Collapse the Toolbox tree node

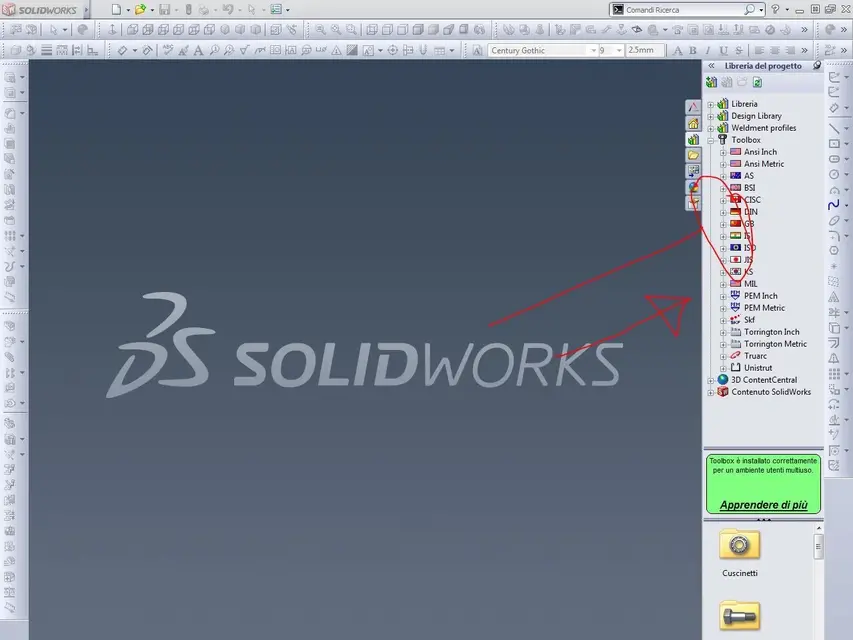coord(710,140)
